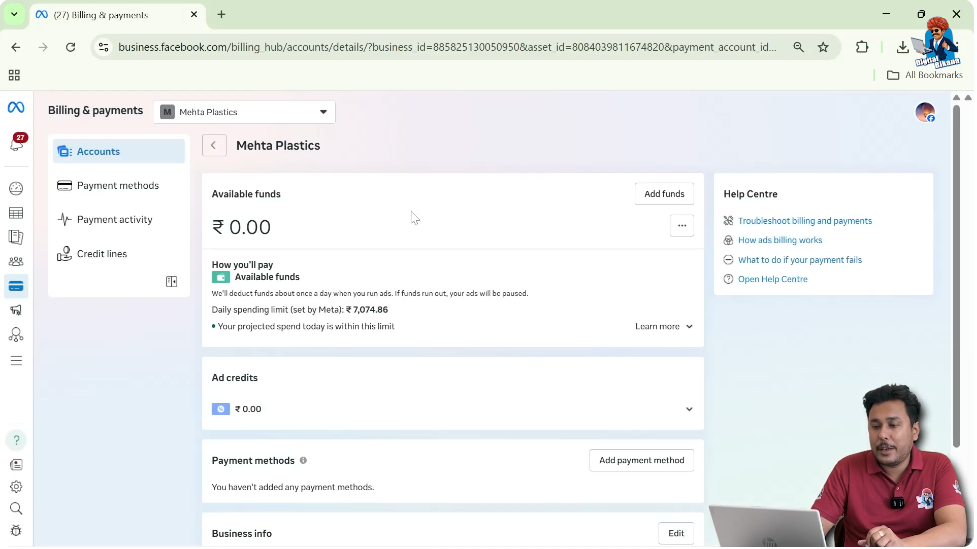This screenshot has height=549, width=977.
Task: Click the page vertical scrollbar thumb
Action: 956,275
